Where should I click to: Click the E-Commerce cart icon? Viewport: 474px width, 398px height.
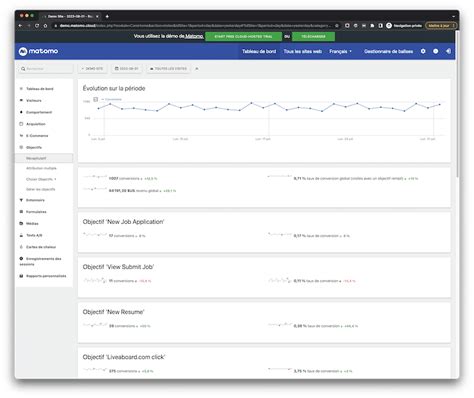(21, 136)
